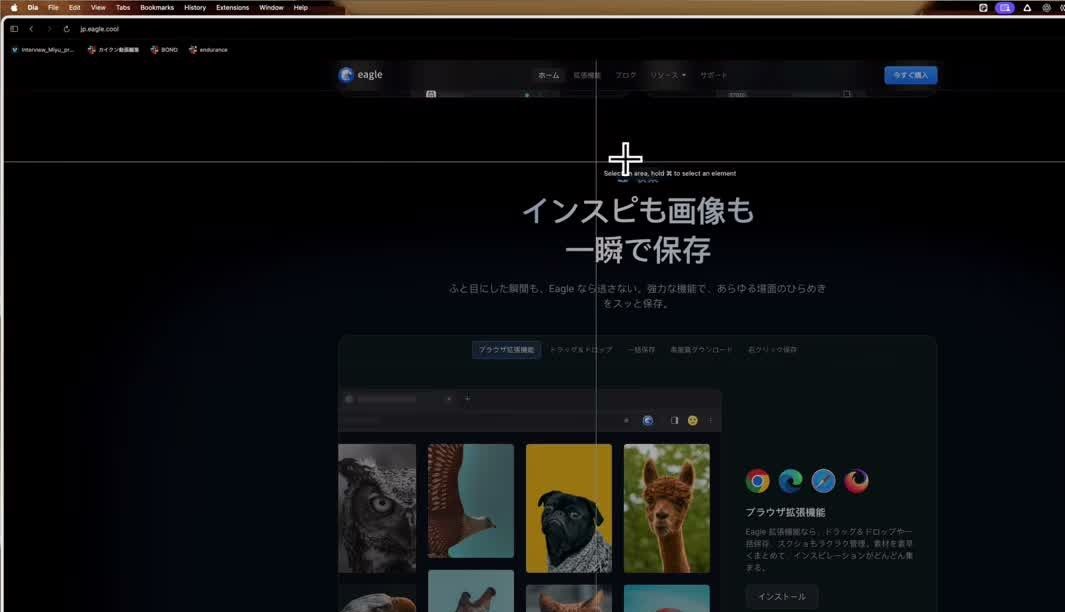The height and width of the screenshot is (612, 1065).
Task: Open the Help menu
Action: [x=300, y=7]
